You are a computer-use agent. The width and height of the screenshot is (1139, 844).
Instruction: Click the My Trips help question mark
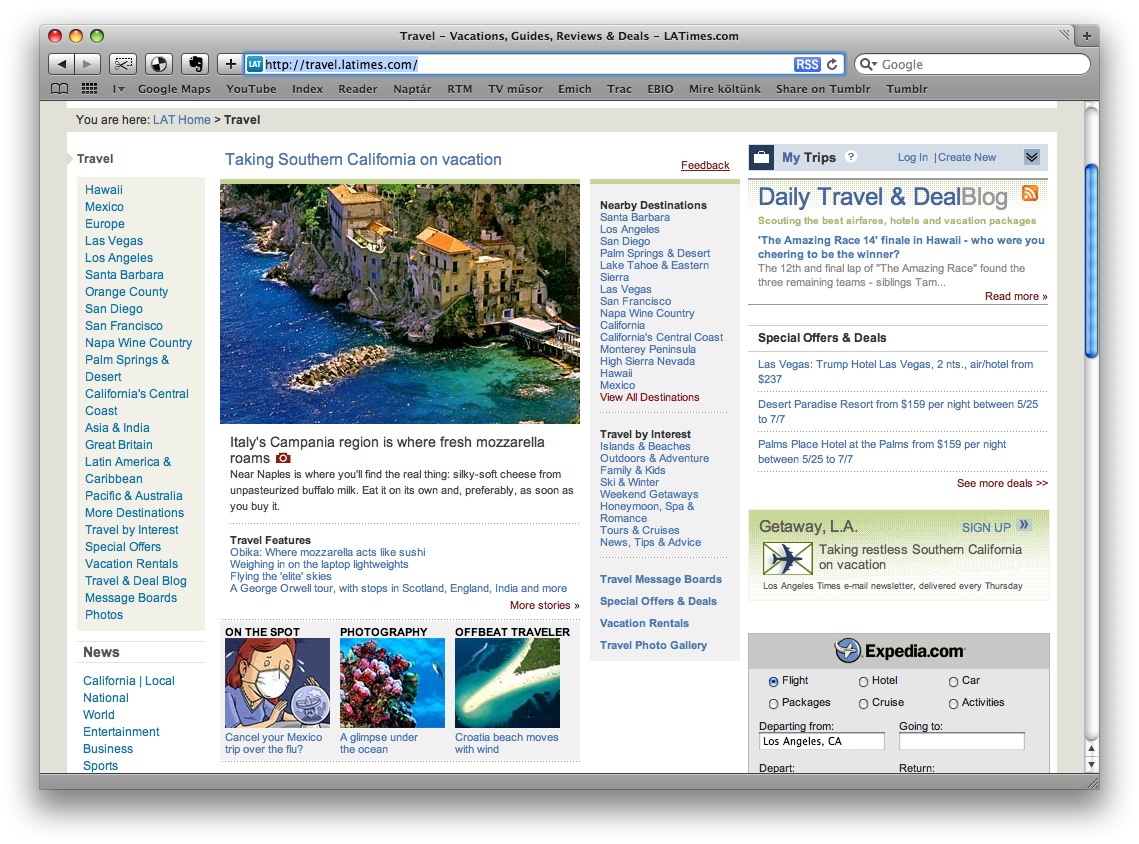(x=851, y=157)
